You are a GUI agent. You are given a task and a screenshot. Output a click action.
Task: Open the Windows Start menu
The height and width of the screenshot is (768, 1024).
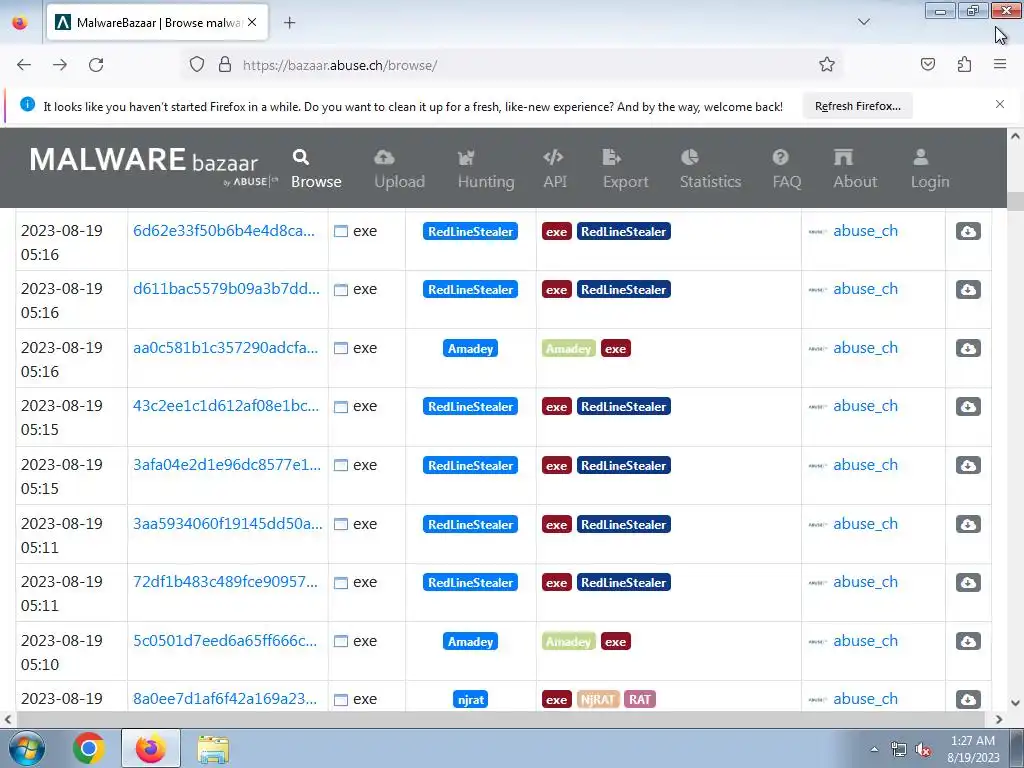27,748
